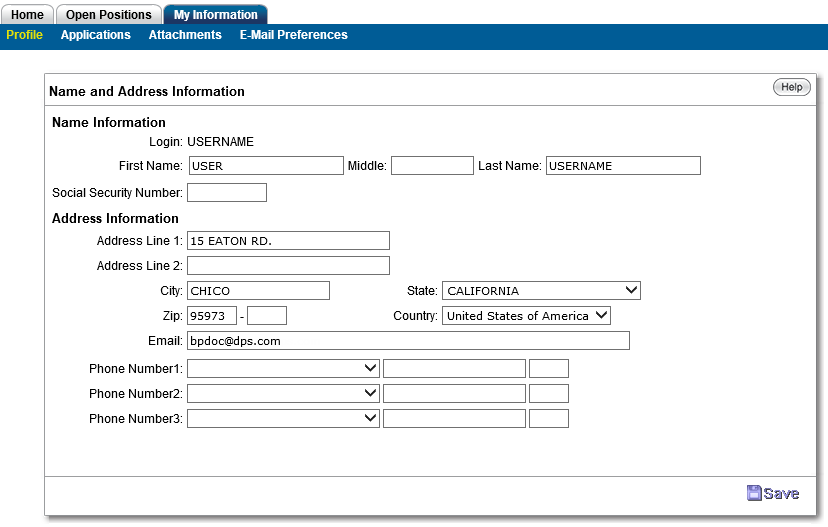Click the City input field
The width and height of the screenshot is (828, 527).
click(x=258, y=291)
